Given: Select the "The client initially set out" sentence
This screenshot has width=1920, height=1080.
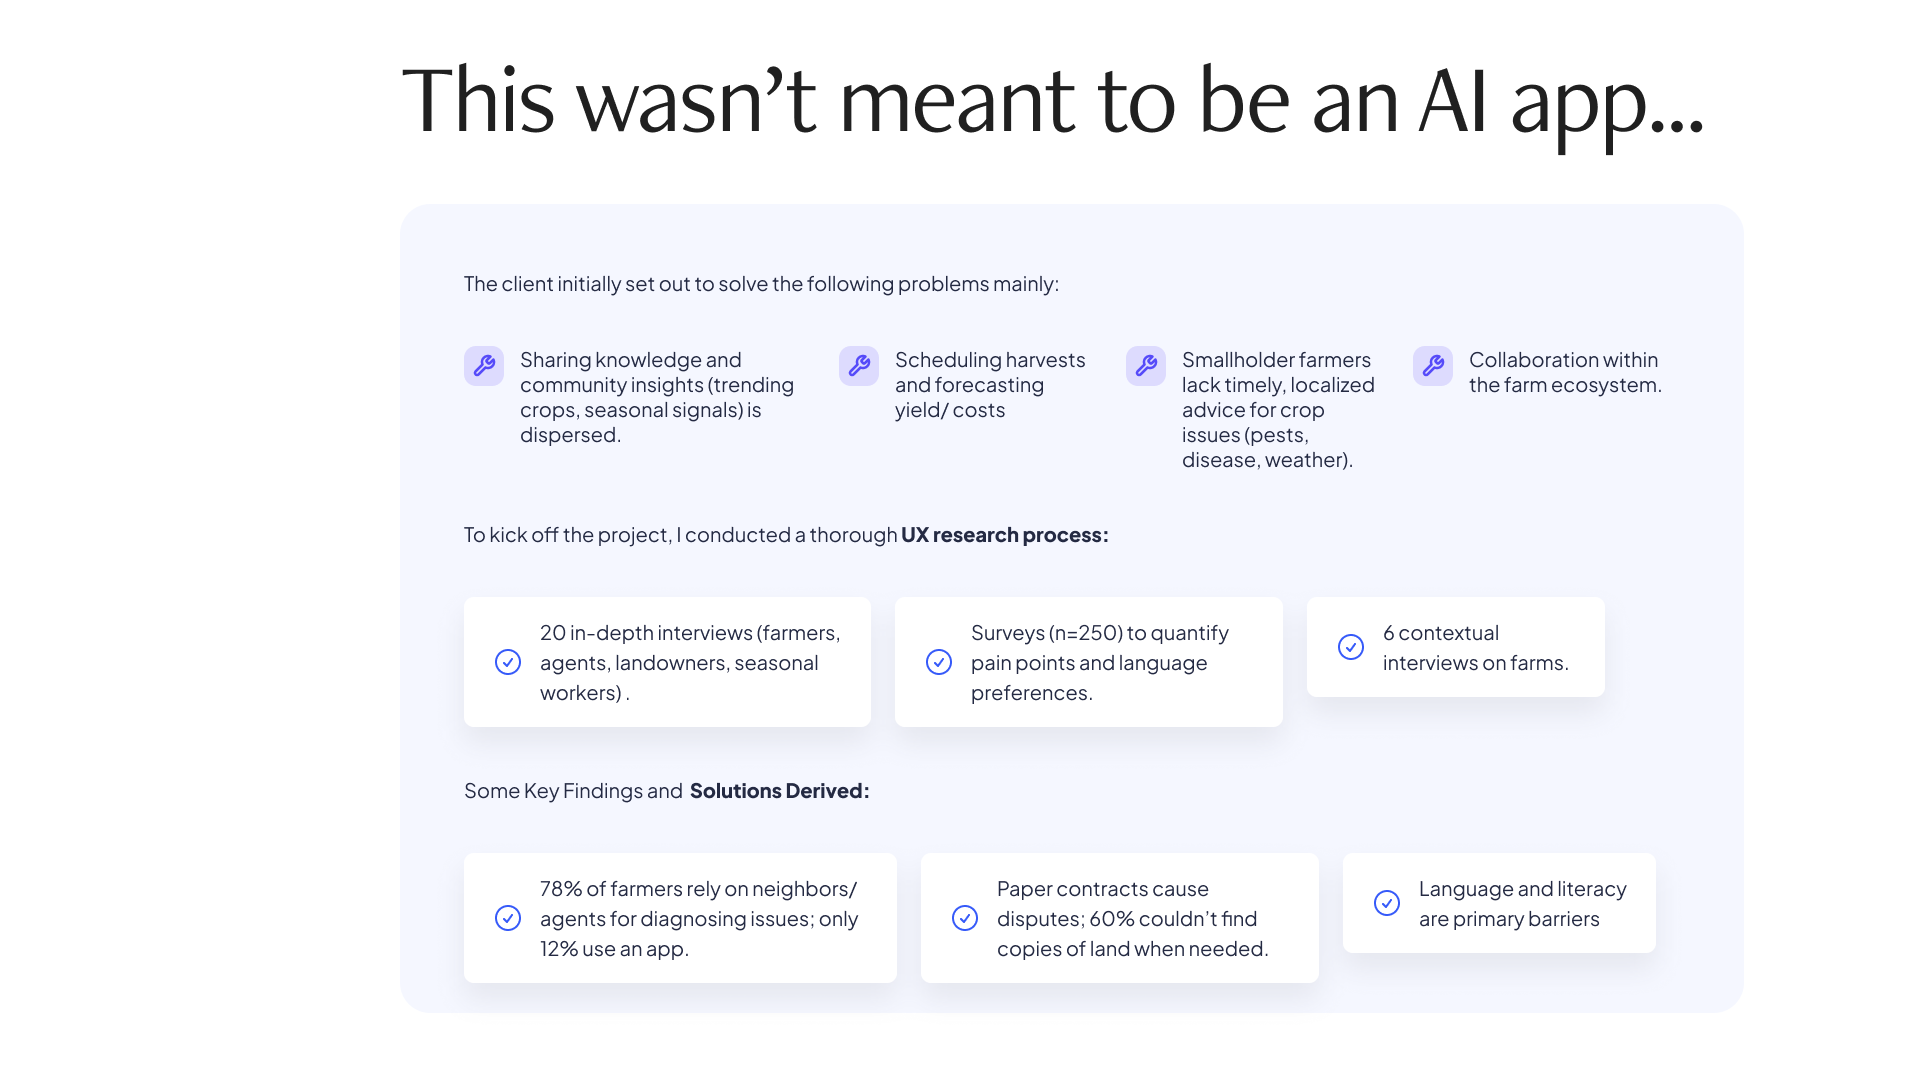Looking at the screenshot, I should pos(761,284).
